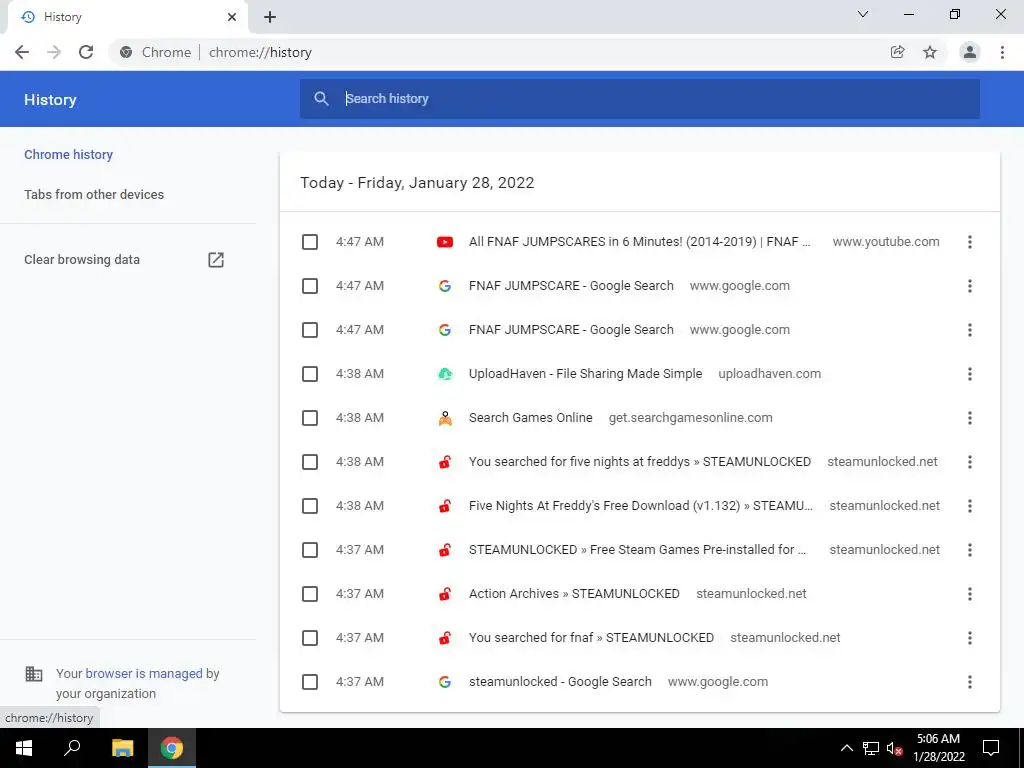Check the steamunlocked Google Search entry
Viewport: 1024px width, 768px height.
click(310, 682)
